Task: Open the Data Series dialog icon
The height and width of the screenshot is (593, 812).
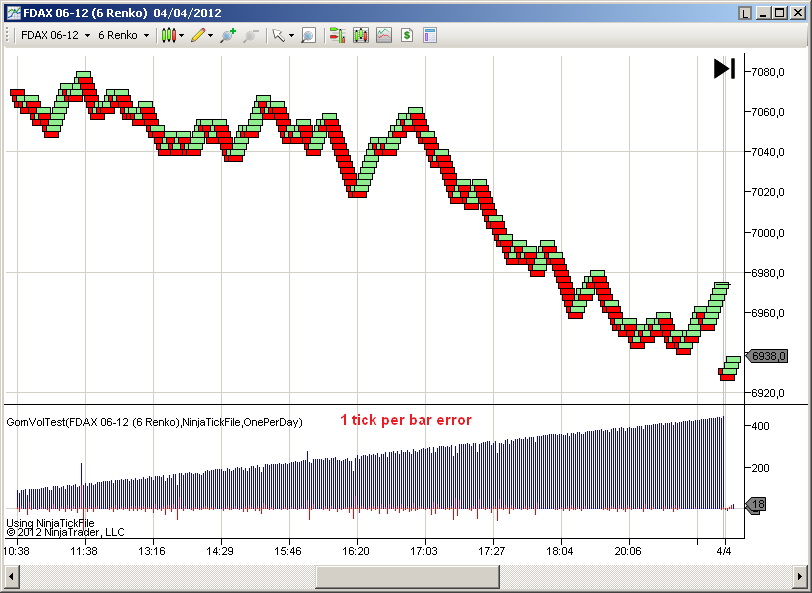Action: click(361, 35)
